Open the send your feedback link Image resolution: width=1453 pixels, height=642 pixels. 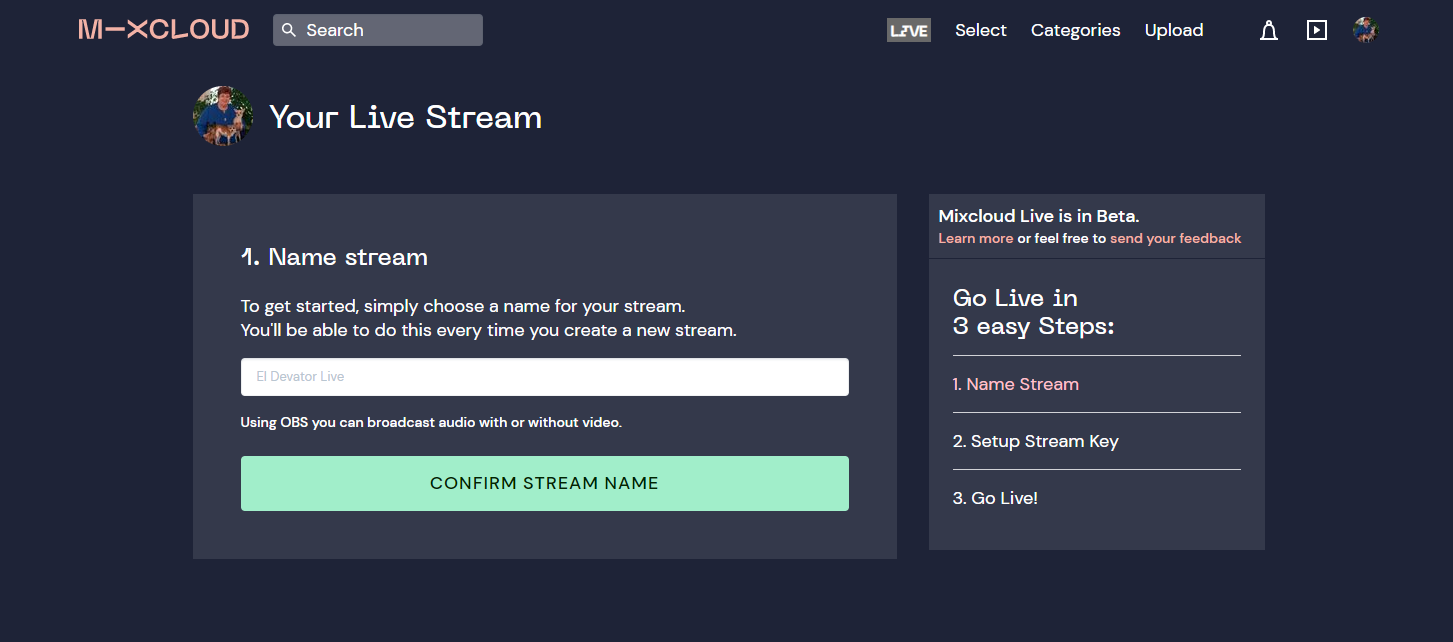1176,238
